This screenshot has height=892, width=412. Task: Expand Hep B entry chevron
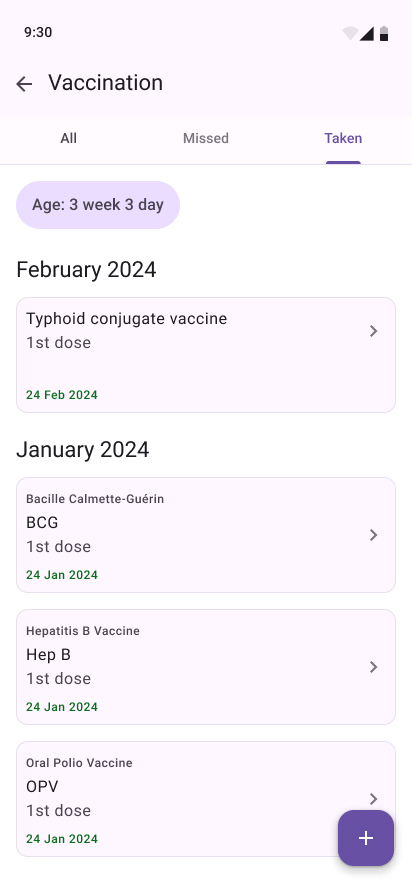click(373, 667)
